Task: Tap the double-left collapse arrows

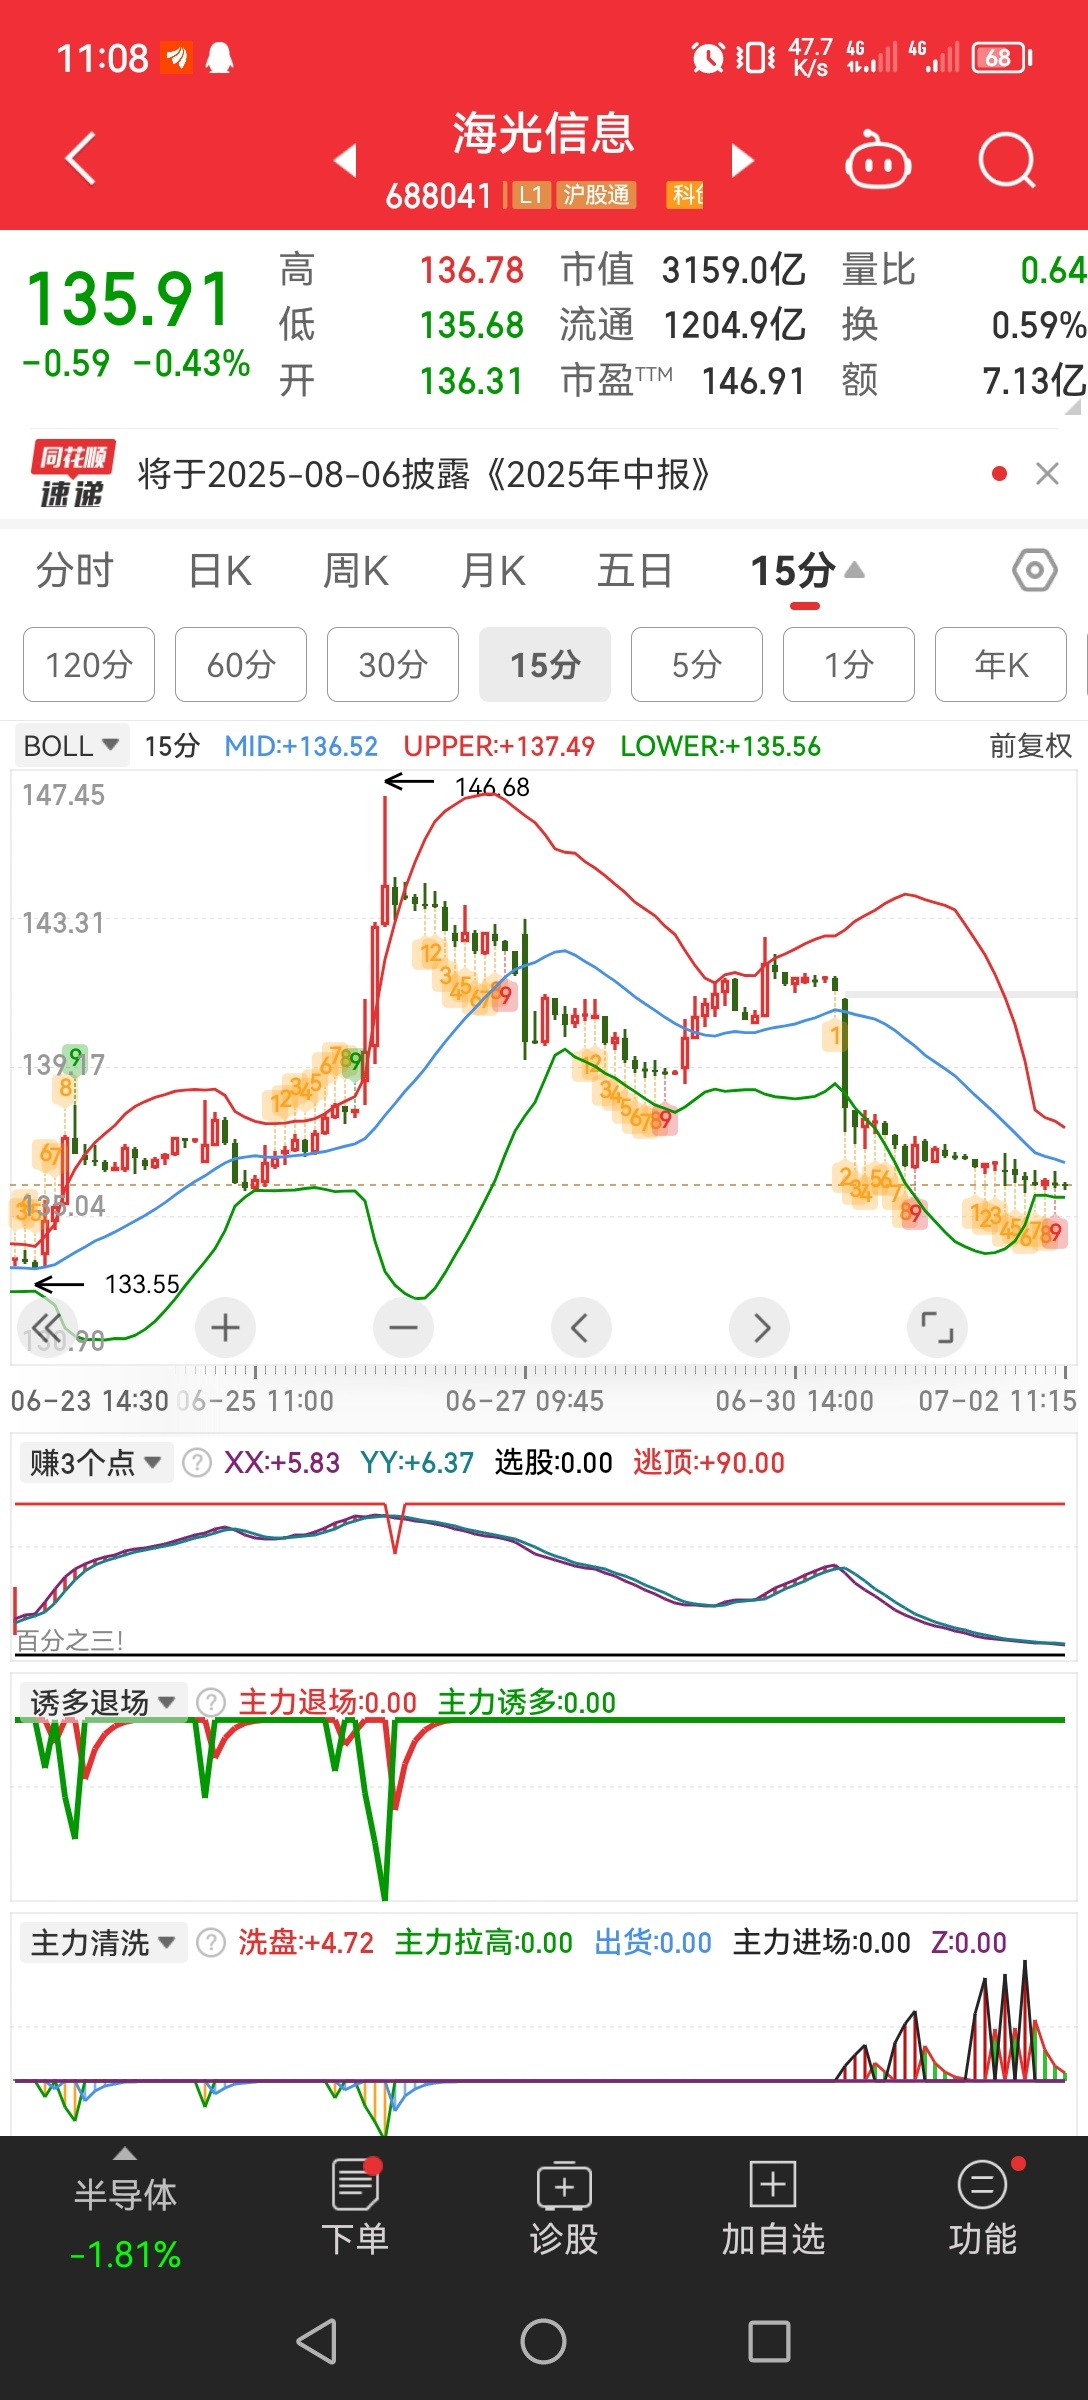Action: [x=47, y=1328]
